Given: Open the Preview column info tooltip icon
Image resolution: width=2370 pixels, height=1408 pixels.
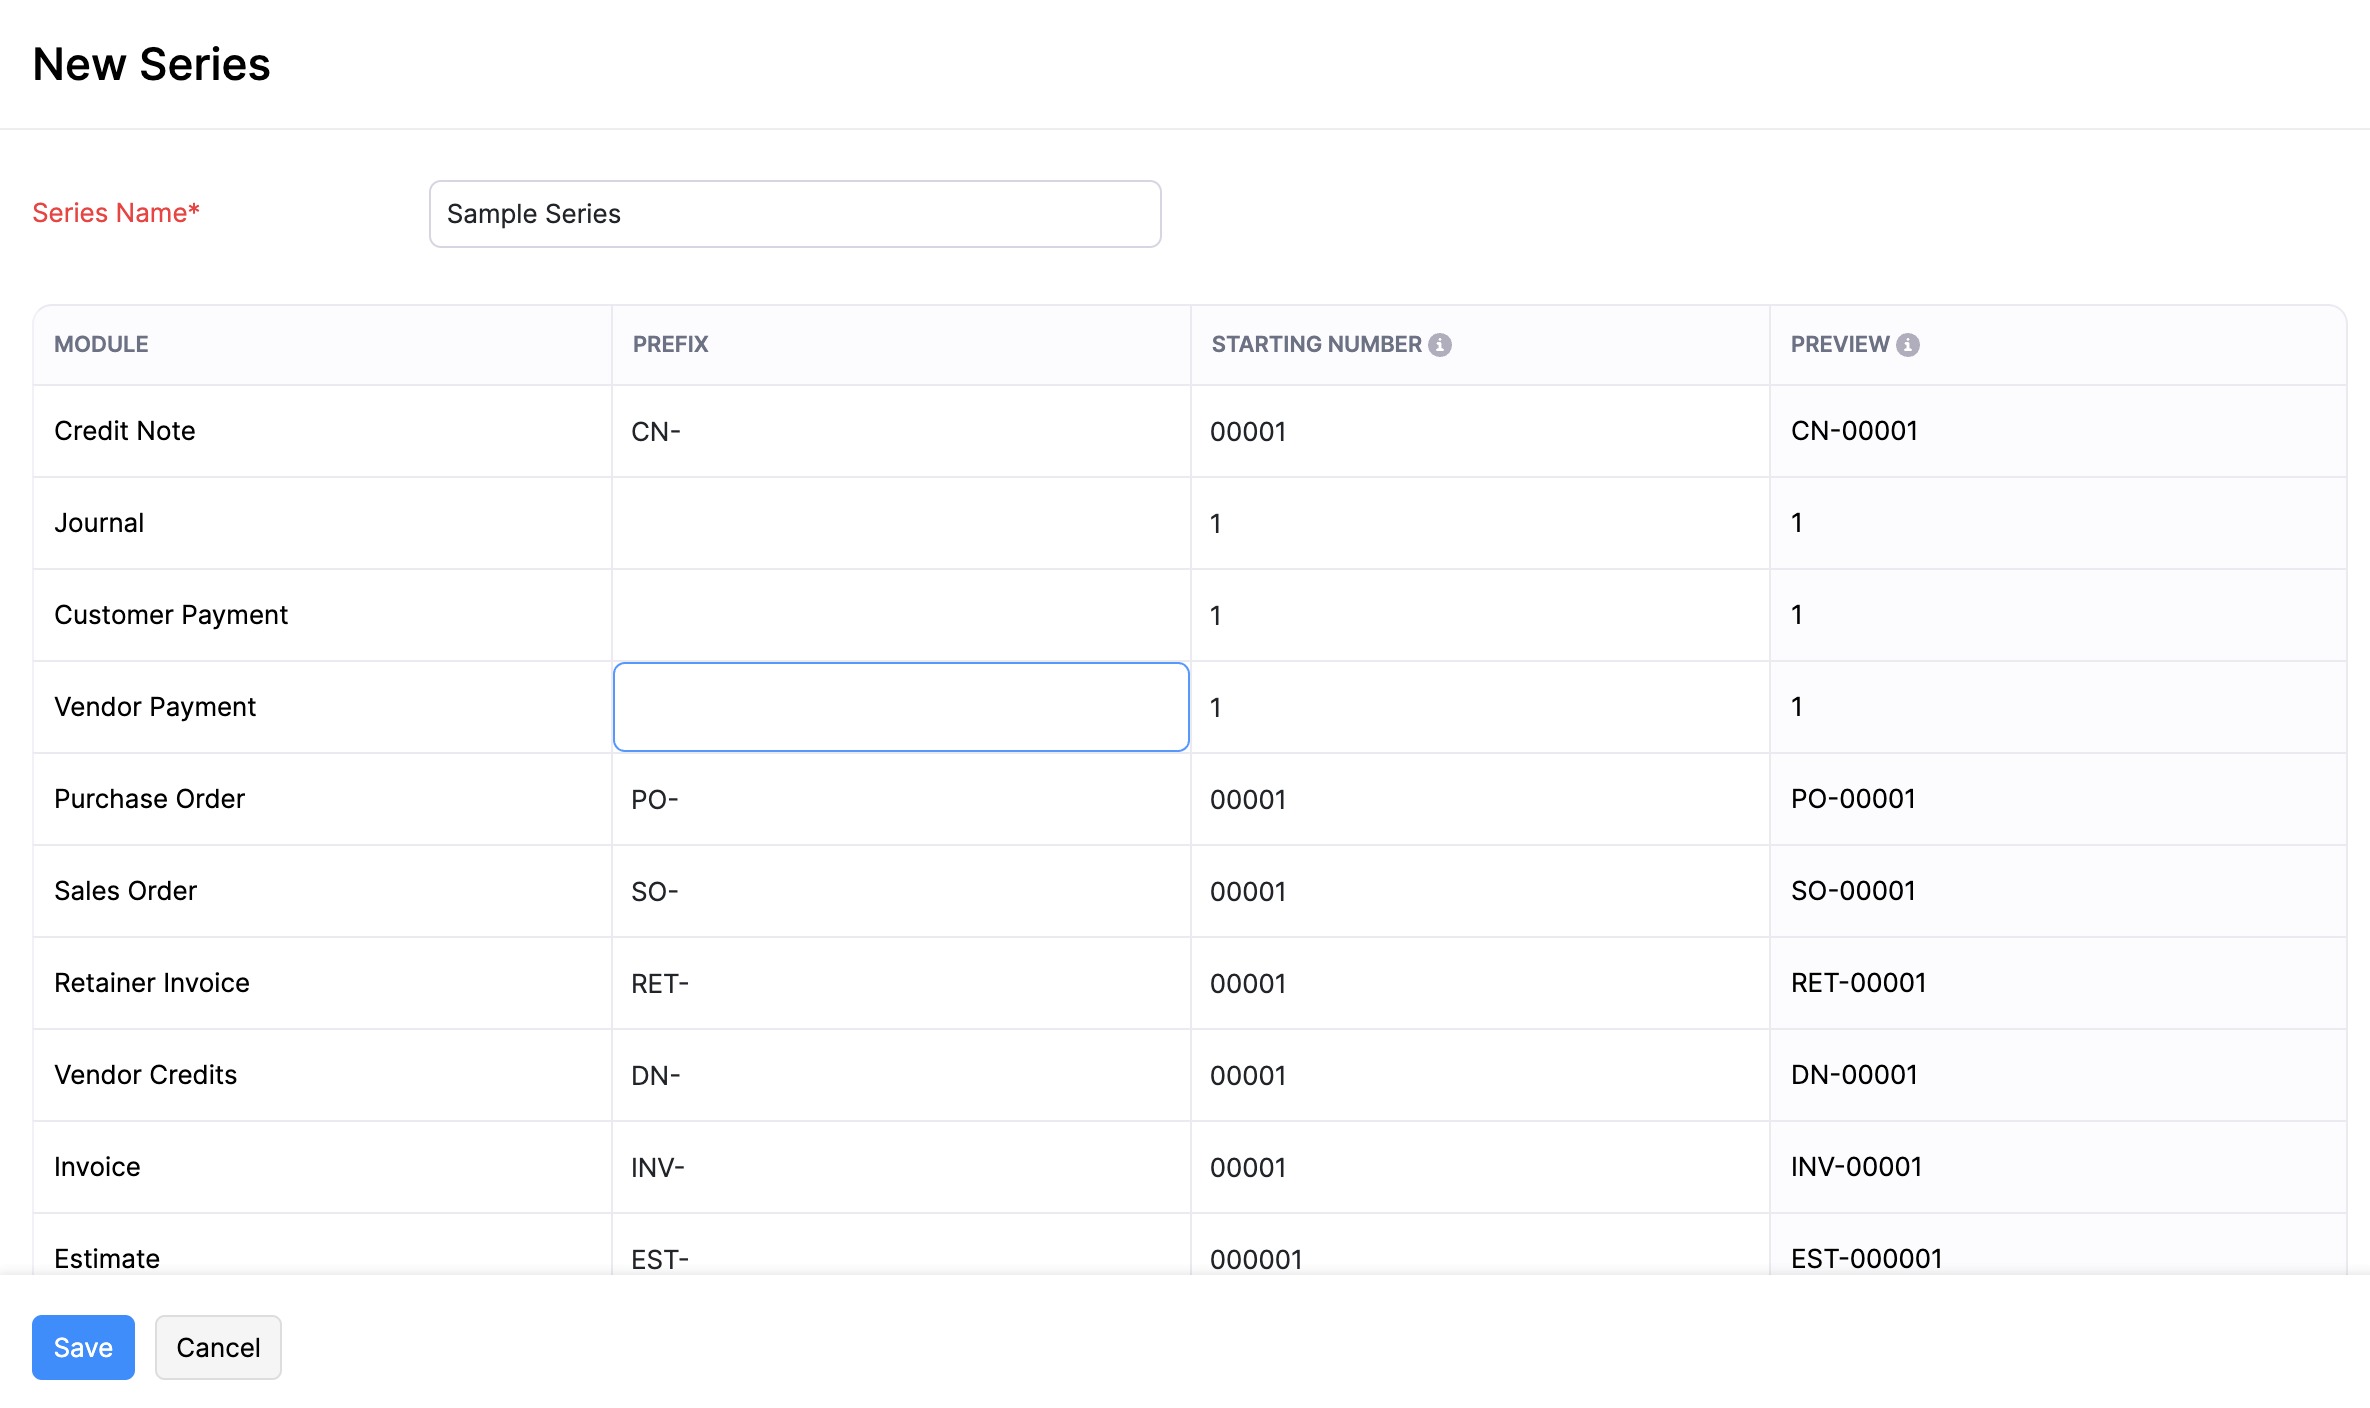Looking at the screenshot, I should (1908, 343).
